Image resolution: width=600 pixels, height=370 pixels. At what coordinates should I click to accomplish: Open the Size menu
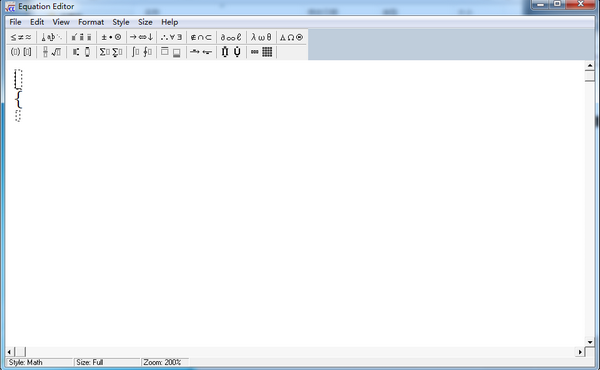click(145, 22)
